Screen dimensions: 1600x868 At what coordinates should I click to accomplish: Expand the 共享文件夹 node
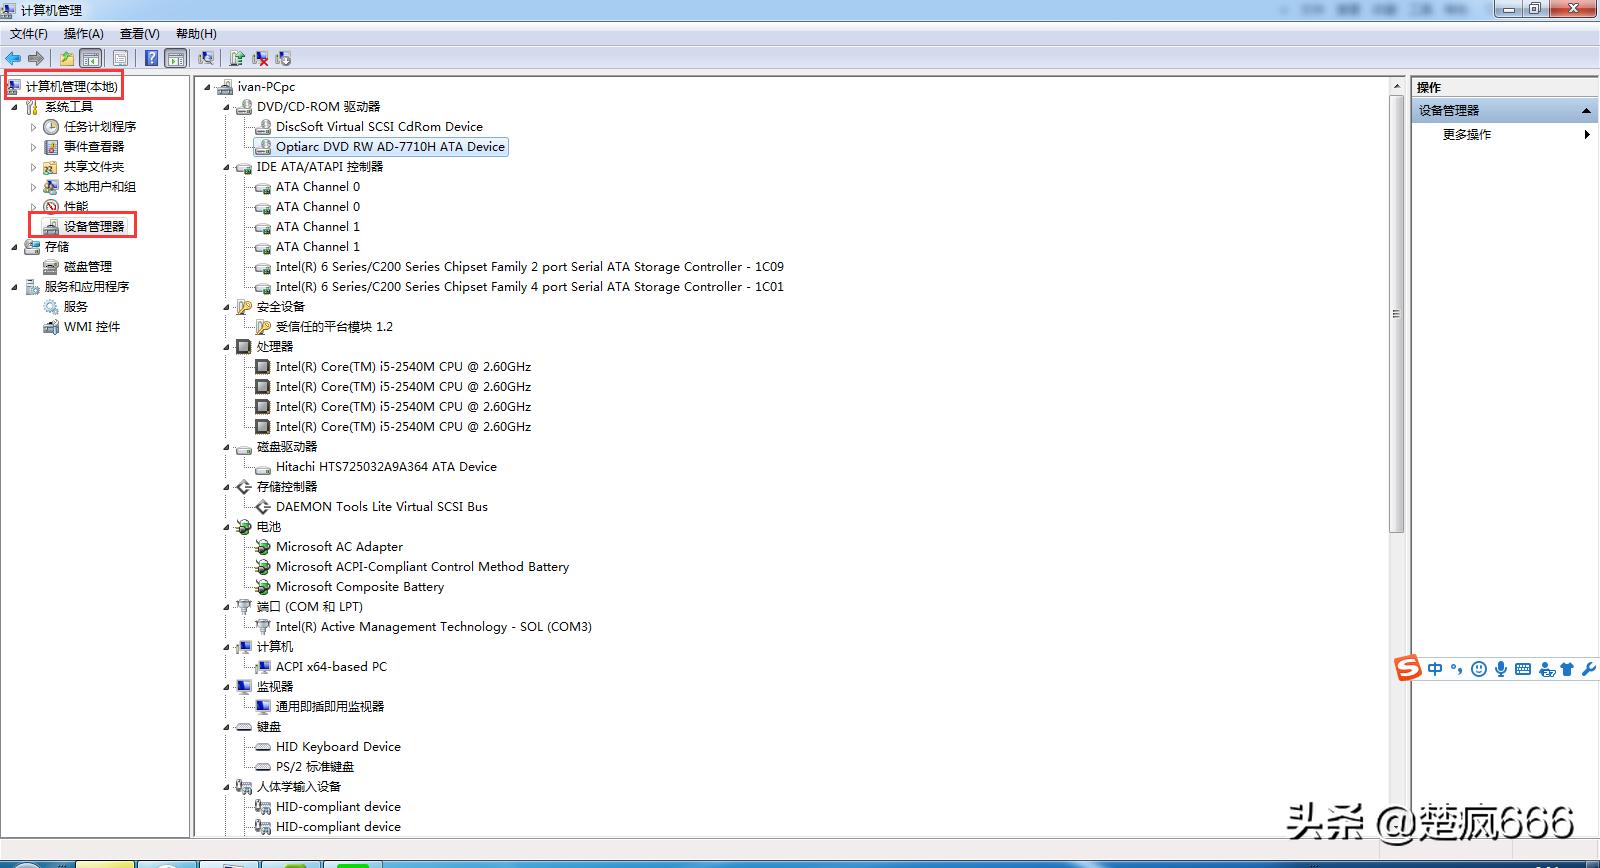33,167
